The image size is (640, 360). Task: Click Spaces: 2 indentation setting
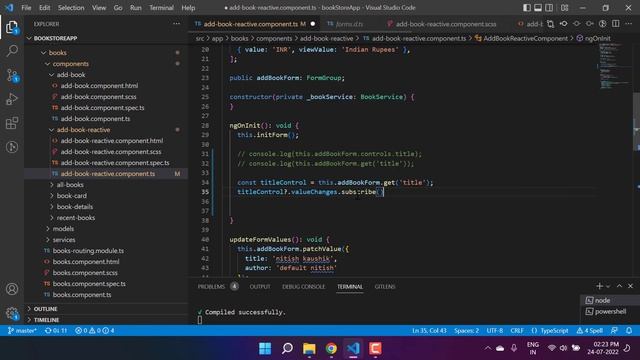point(466,331)
